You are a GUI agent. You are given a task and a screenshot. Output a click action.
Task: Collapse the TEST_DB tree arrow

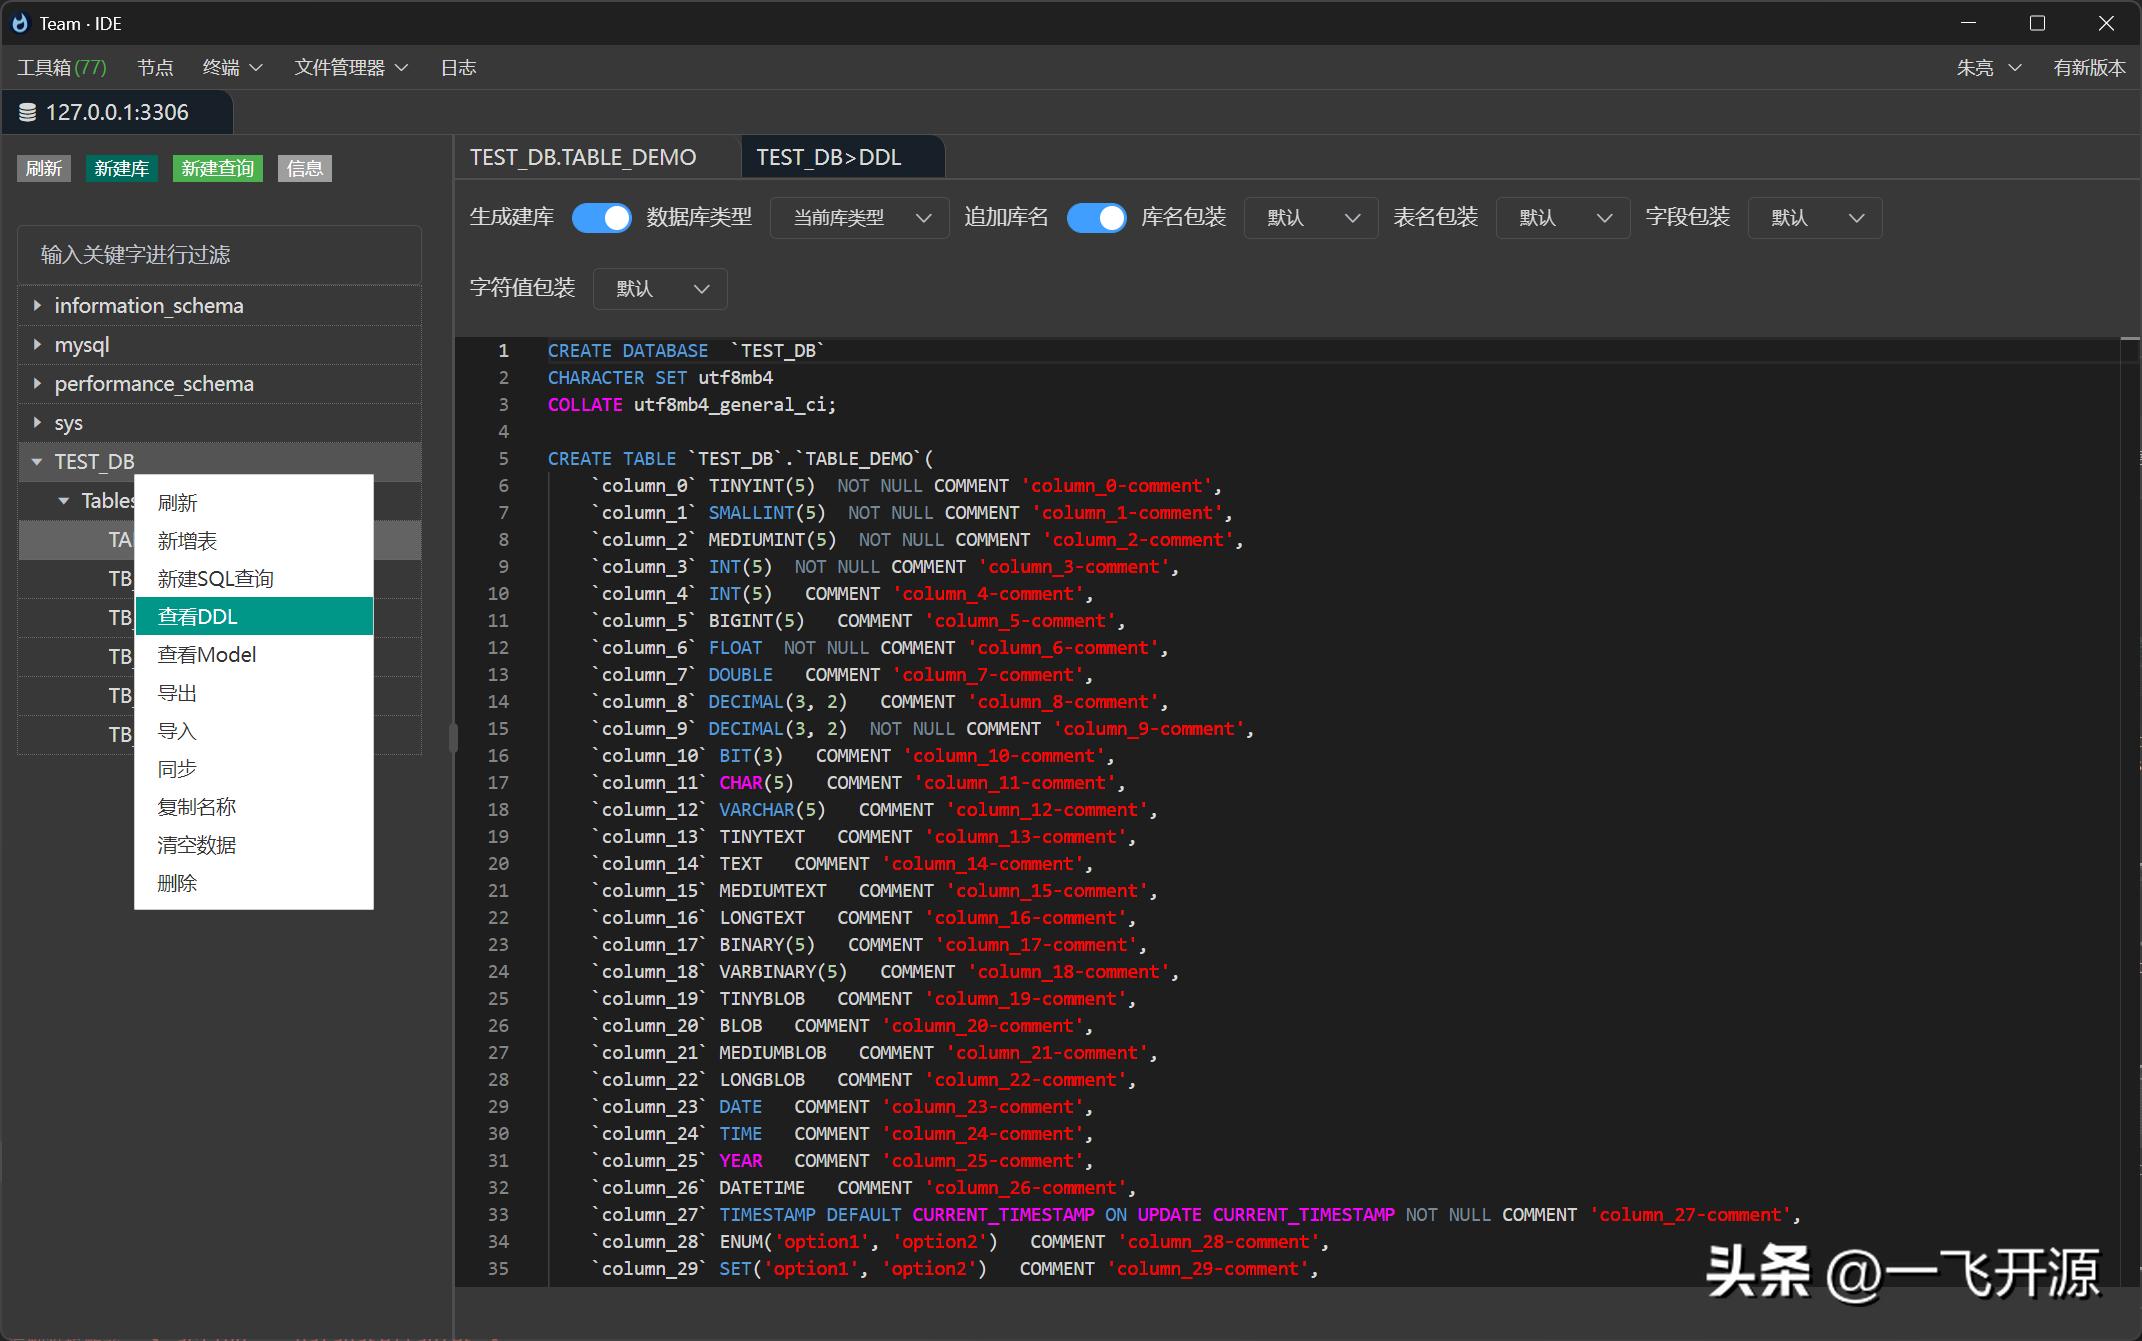(x=37, y=461)
